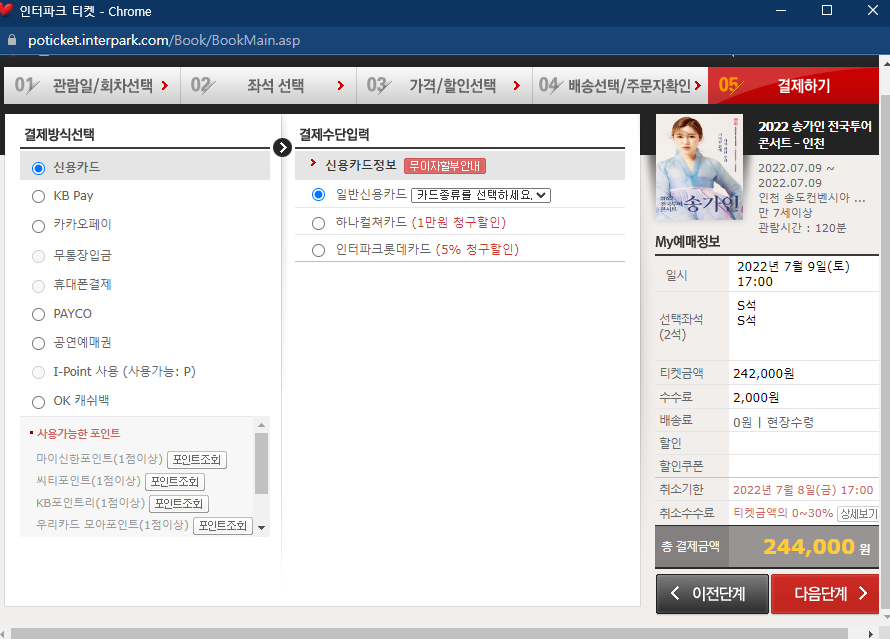Choose OK 캐쉬백 payment option
The width and height of the screenshot is (890, 639).
(39, 402)
